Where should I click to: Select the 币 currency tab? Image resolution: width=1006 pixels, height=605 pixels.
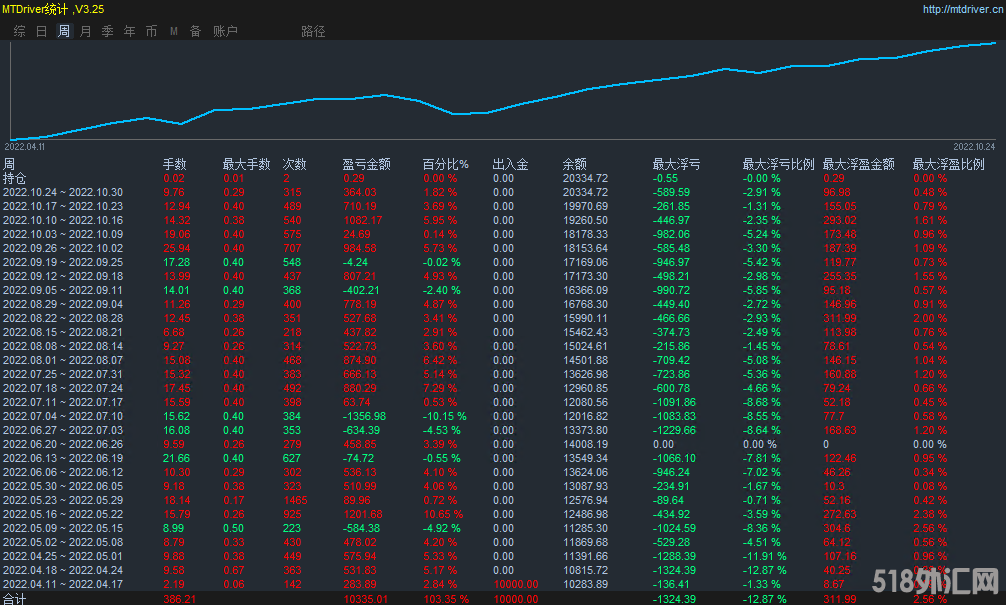point(152,31)
